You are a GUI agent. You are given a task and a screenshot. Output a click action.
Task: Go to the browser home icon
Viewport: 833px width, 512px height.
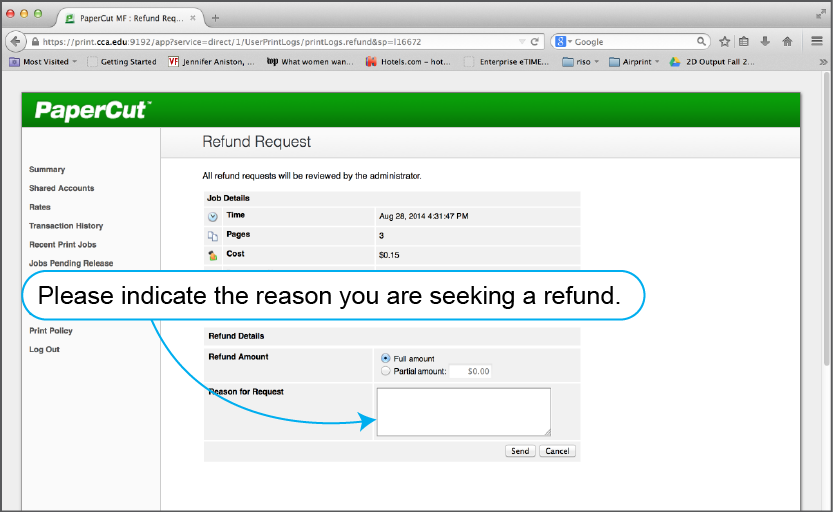click(787, 41)
